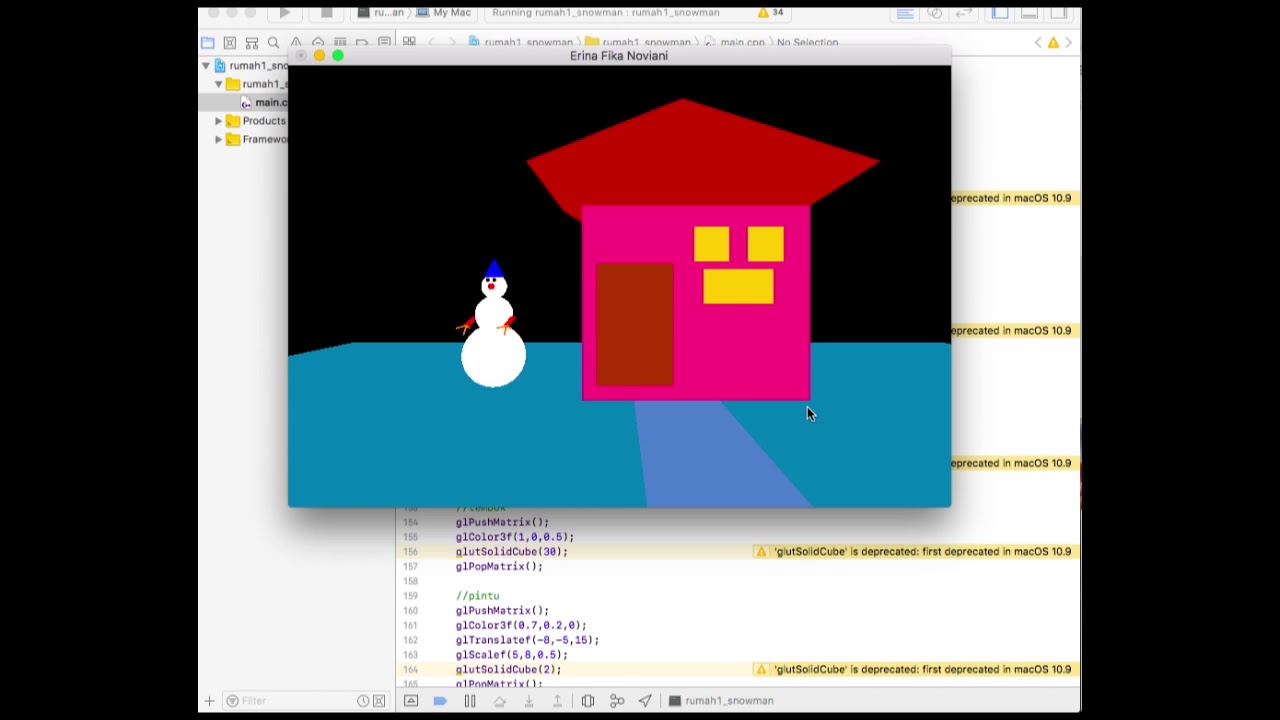This screenshot has width=1280, height=720.
Task: Toggle recently modified files filter
Action: click(x=363, y=701)
